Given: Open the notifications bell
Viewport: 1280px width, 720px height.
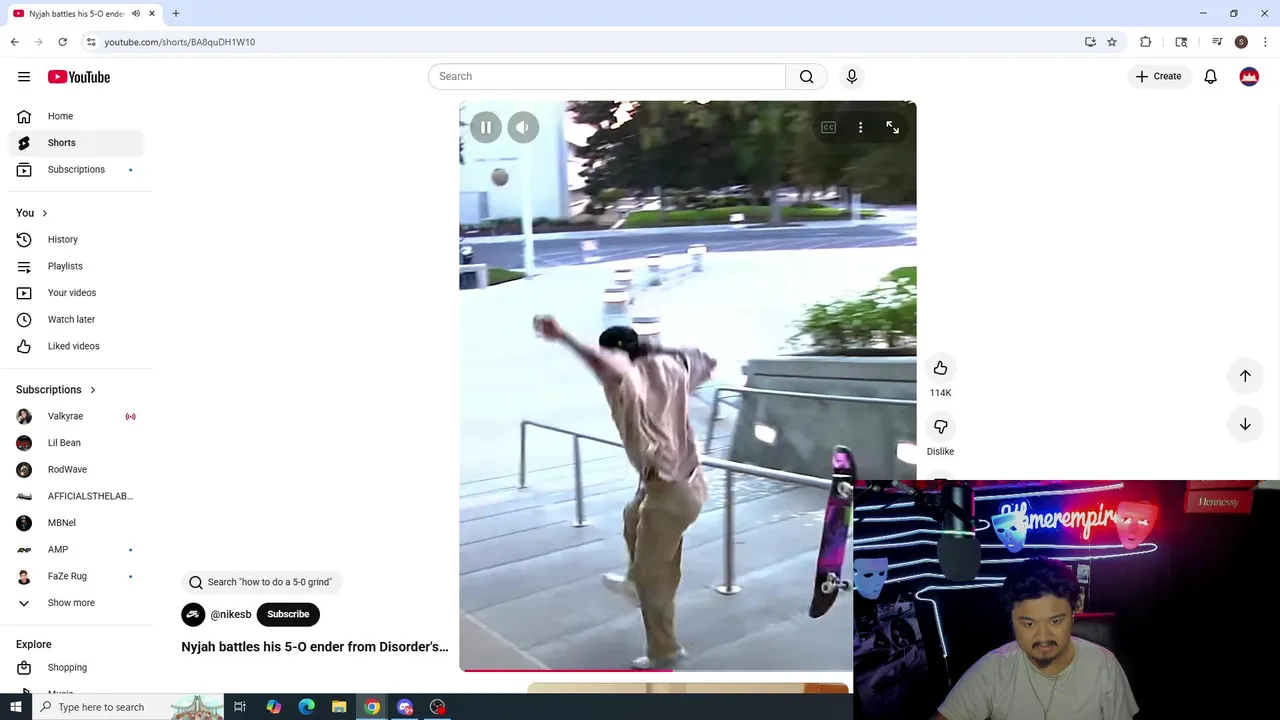Looking at the screenshot, I should (x=1210, y=76).
